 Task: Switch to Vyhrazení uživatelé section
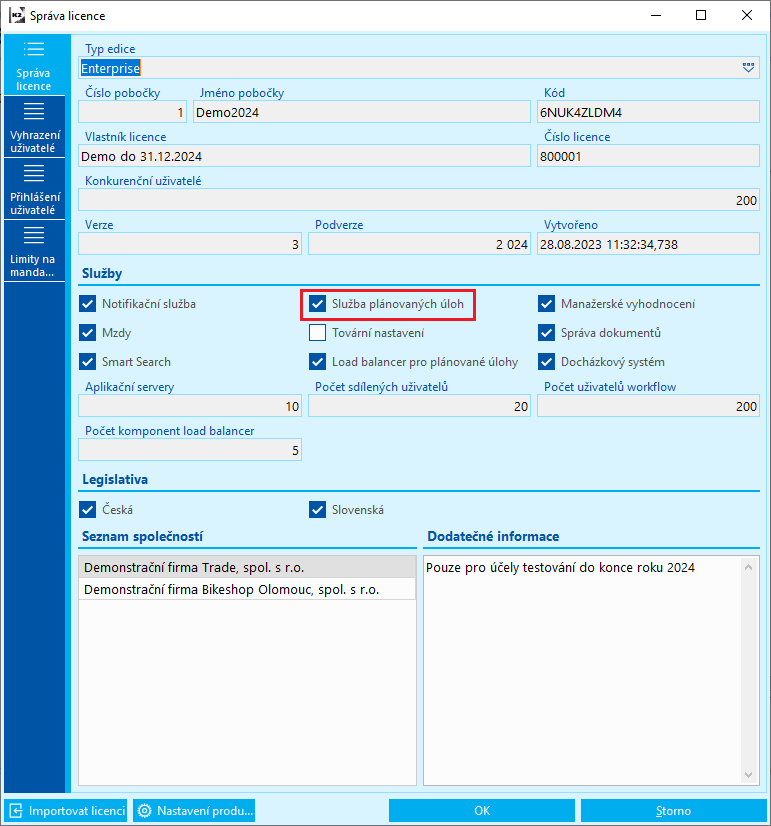coord(34,127)
